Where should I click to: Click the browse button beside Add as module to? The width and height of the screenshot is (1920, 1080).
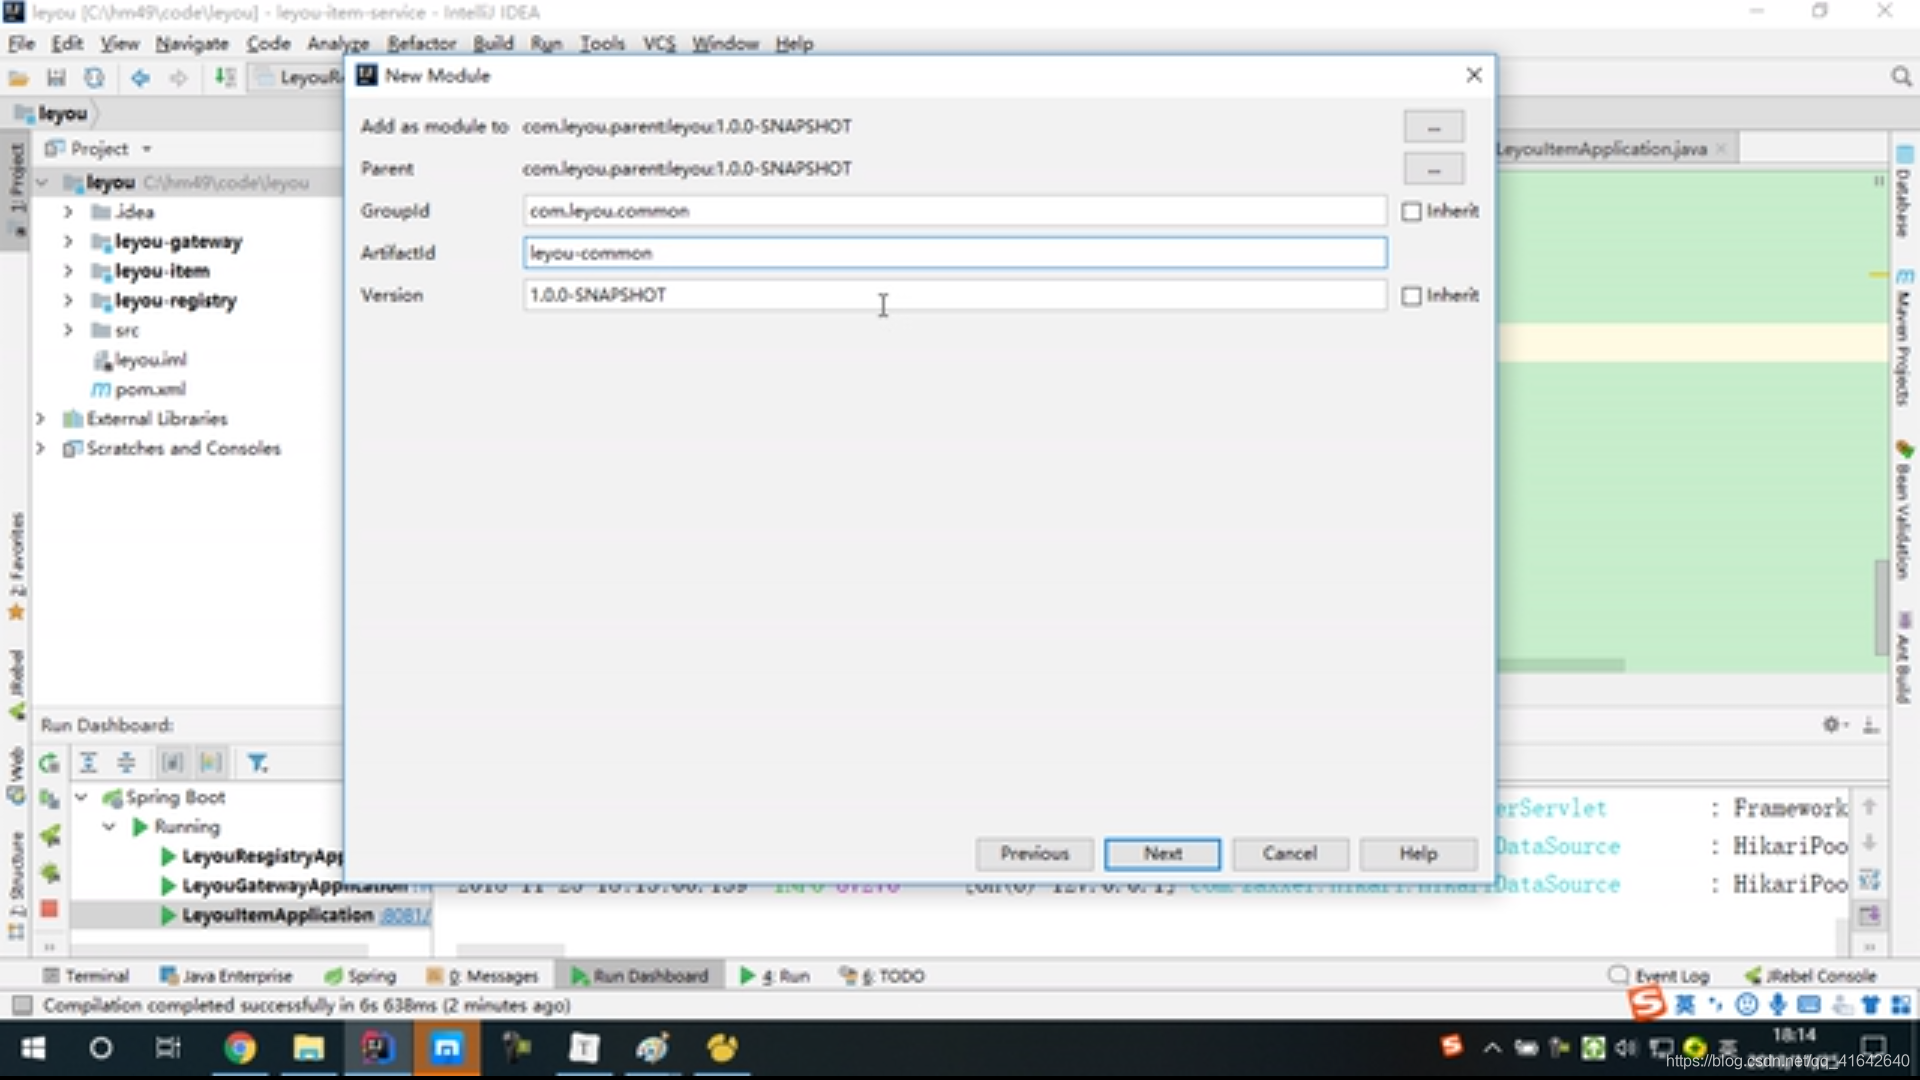coord(1434,127)
